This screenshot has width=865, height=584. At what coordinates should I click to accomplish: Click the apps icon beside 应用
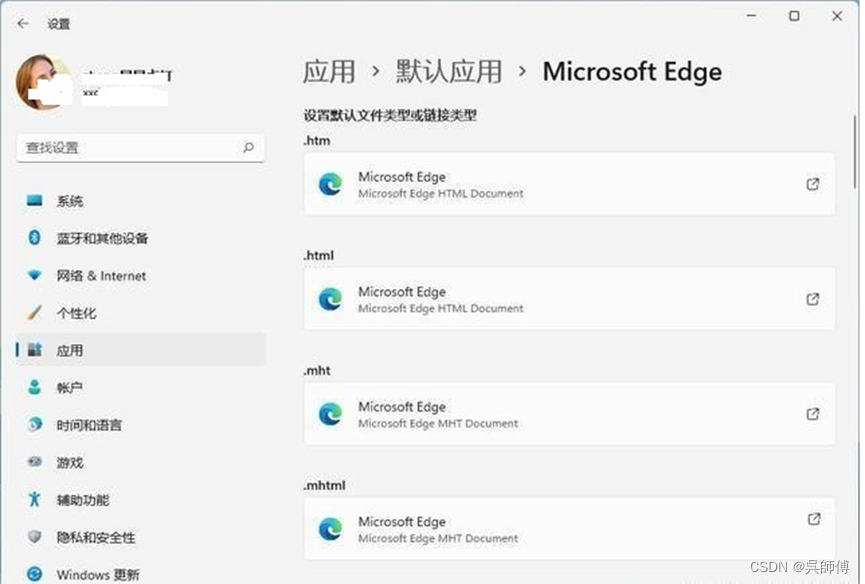pos(35,349)
